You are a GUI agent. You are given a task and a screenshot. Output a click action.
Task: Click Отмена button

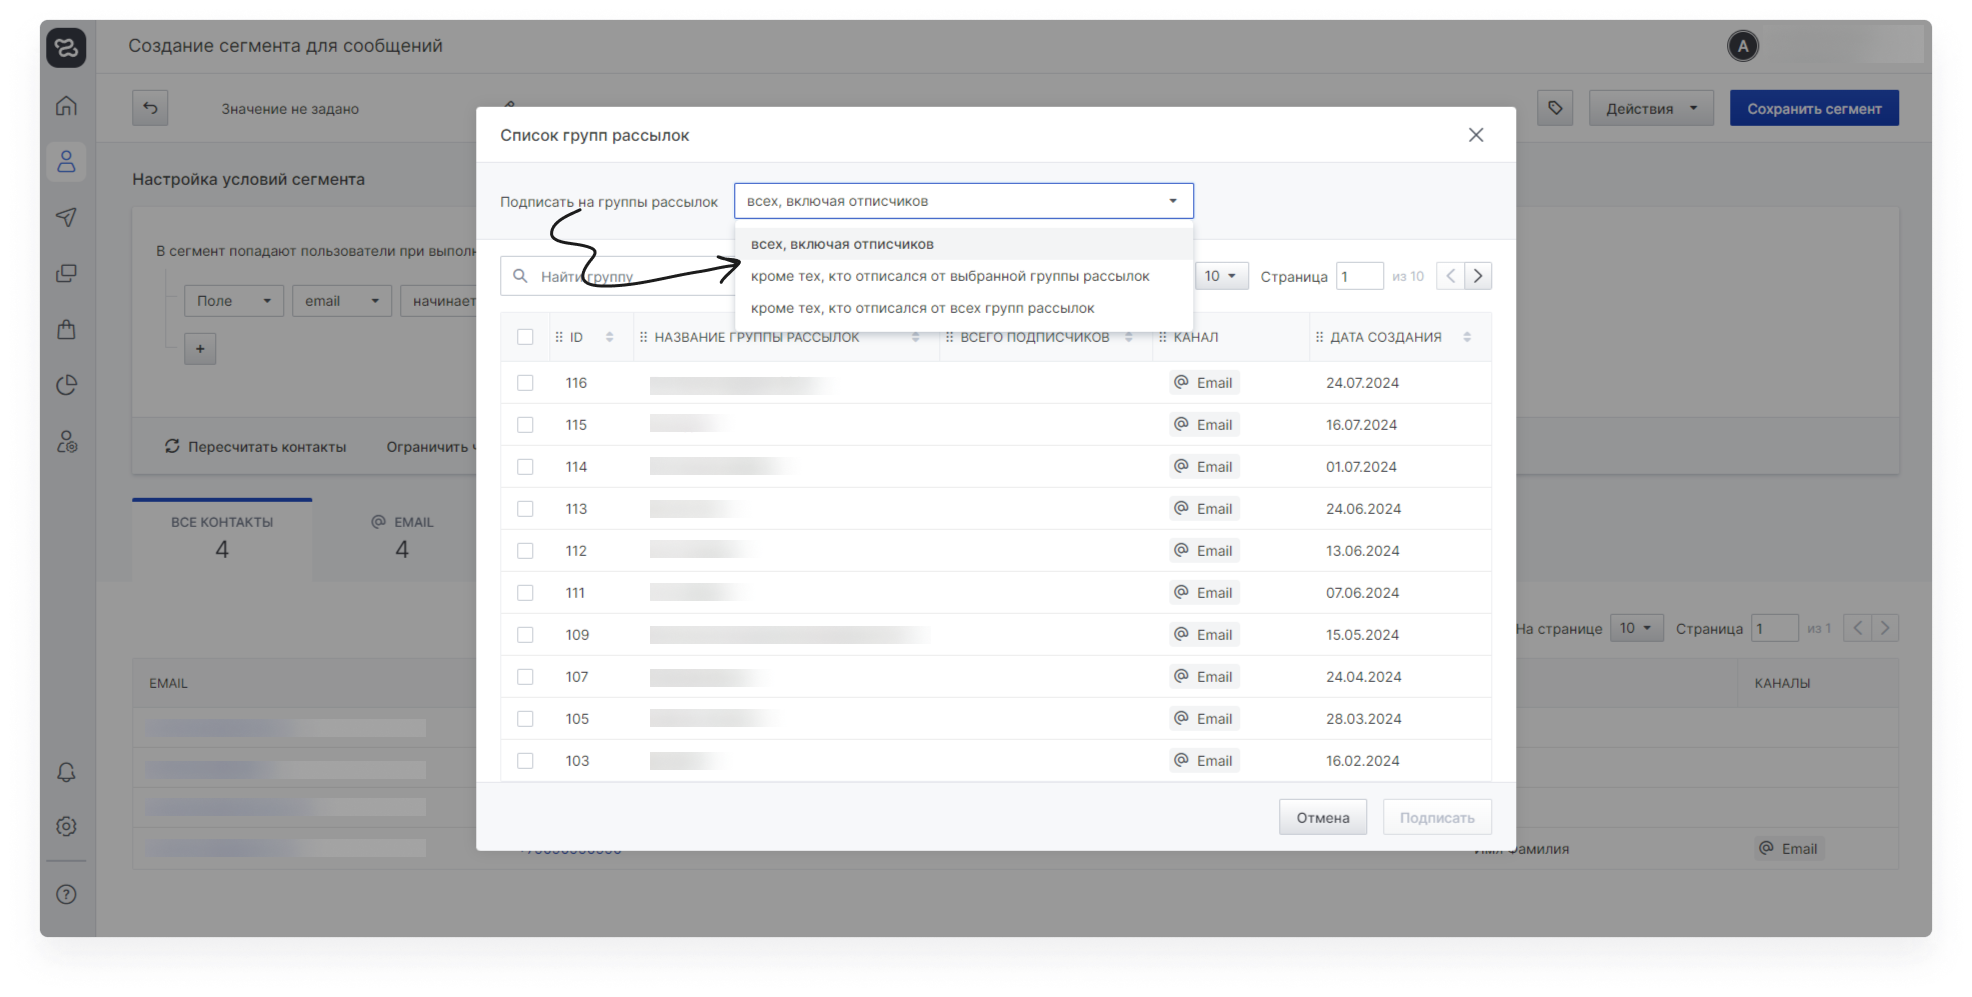[x=1323, y=817]
